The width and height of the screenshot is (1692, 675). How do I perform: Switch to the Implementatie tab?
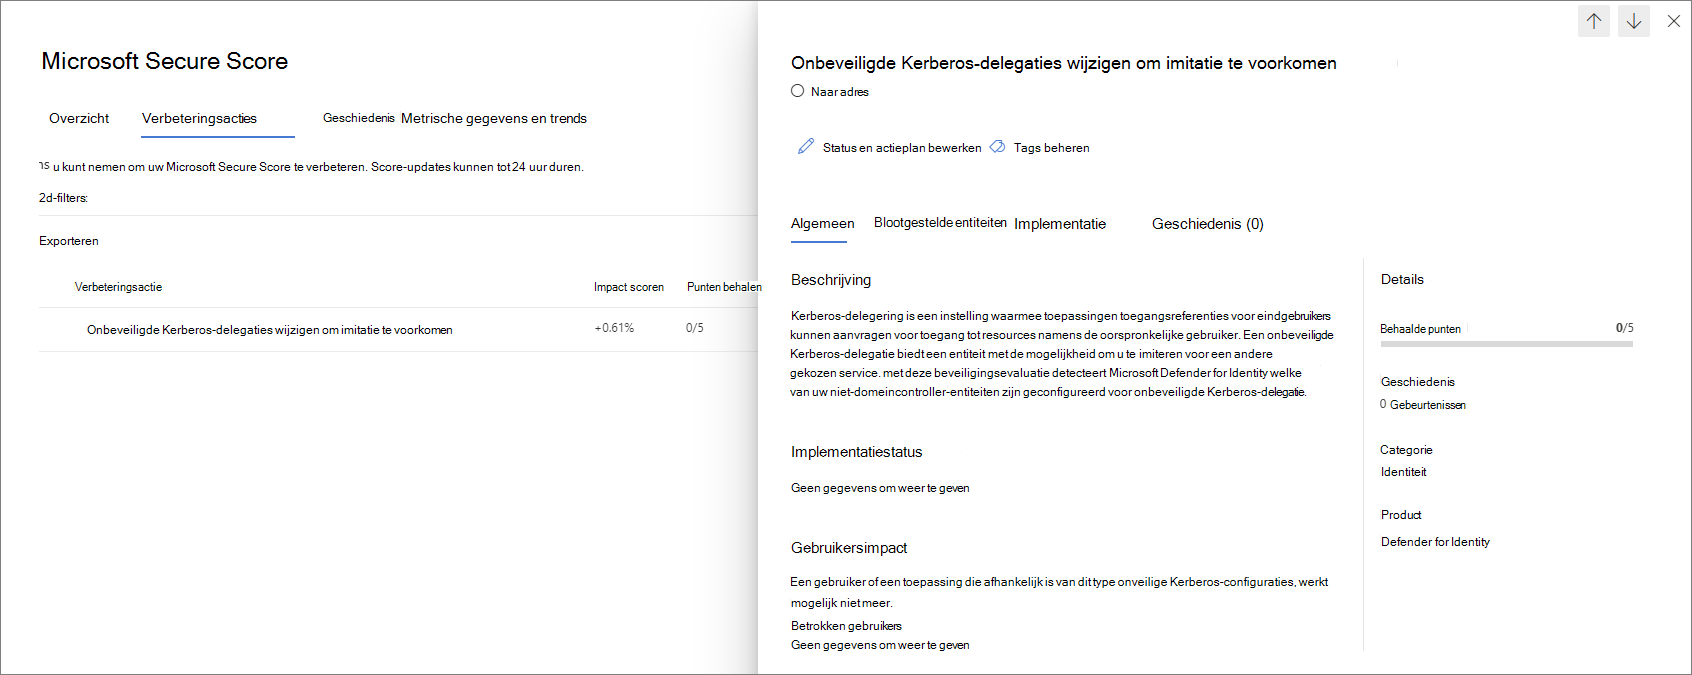click(1060, 224)
